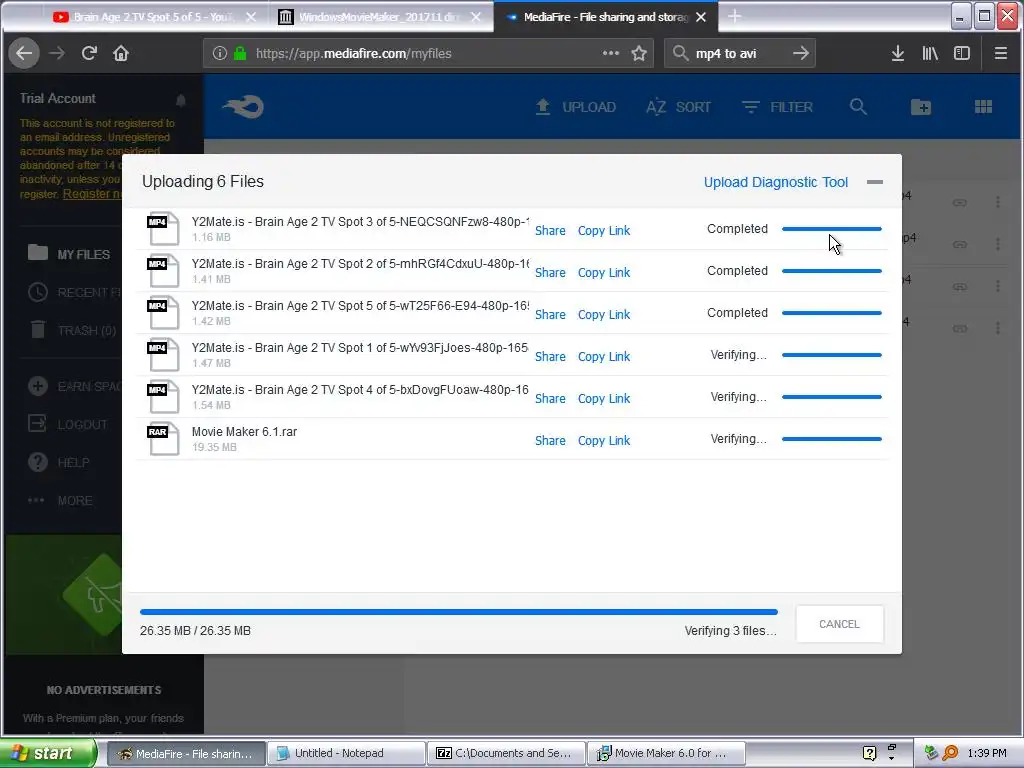The height and width of the screenshot is (768, 1024).
Task: Copy Link for TV Spot 2 file
Action: 603,272
